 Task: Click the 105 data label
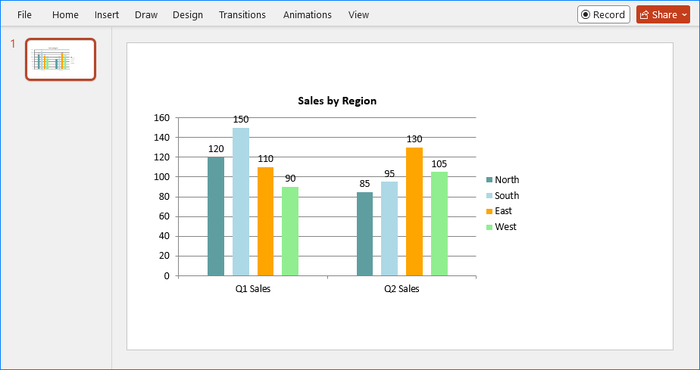(439, 164)
